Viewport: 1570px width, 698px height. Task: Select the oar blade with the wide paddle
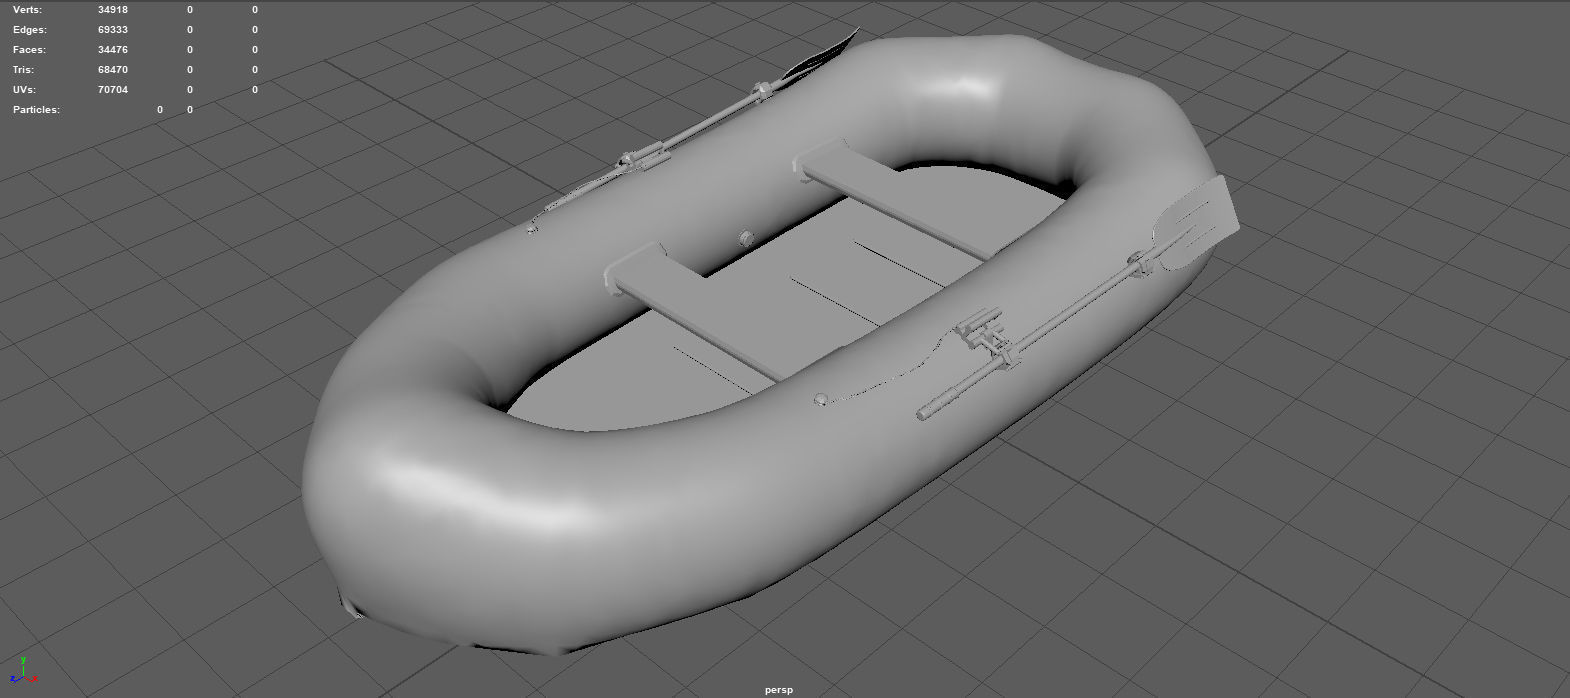(x=1194, y=224)
